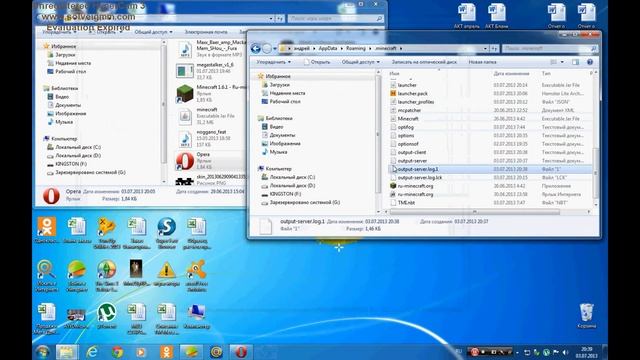
Task: Expand breadcrumb arrow after AppData
Action: 342,49
